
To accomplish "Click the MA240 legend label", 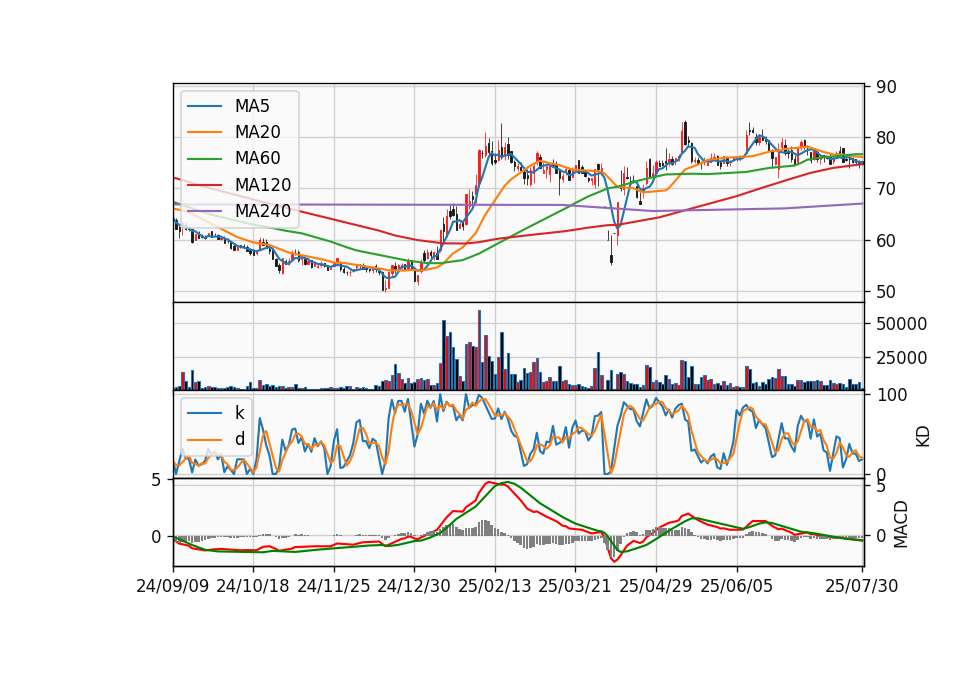I will [263, 211].
